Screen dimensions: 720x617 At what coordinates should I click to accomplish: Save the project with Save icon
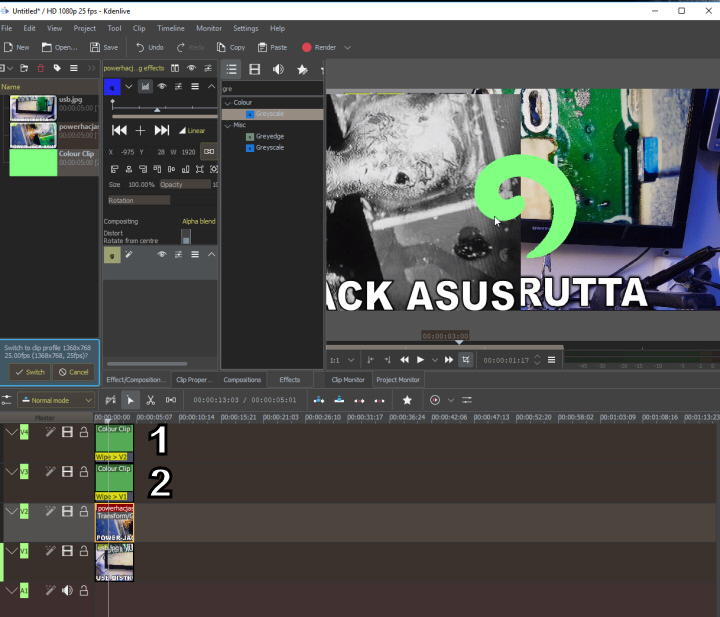(95, 47)
